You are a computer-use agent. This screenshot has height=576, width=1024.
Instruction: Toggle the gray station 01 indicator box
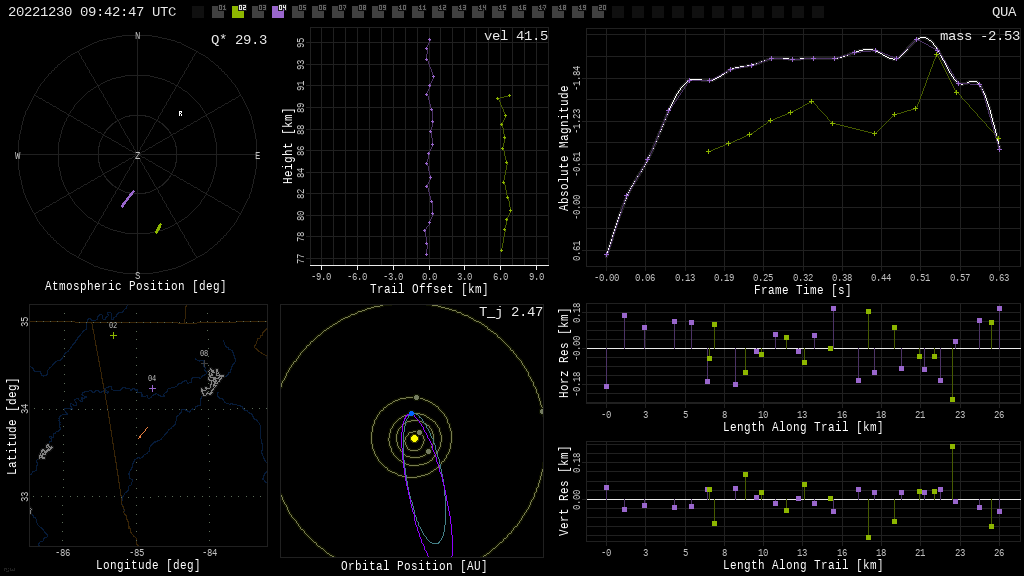tap(218, 12)
